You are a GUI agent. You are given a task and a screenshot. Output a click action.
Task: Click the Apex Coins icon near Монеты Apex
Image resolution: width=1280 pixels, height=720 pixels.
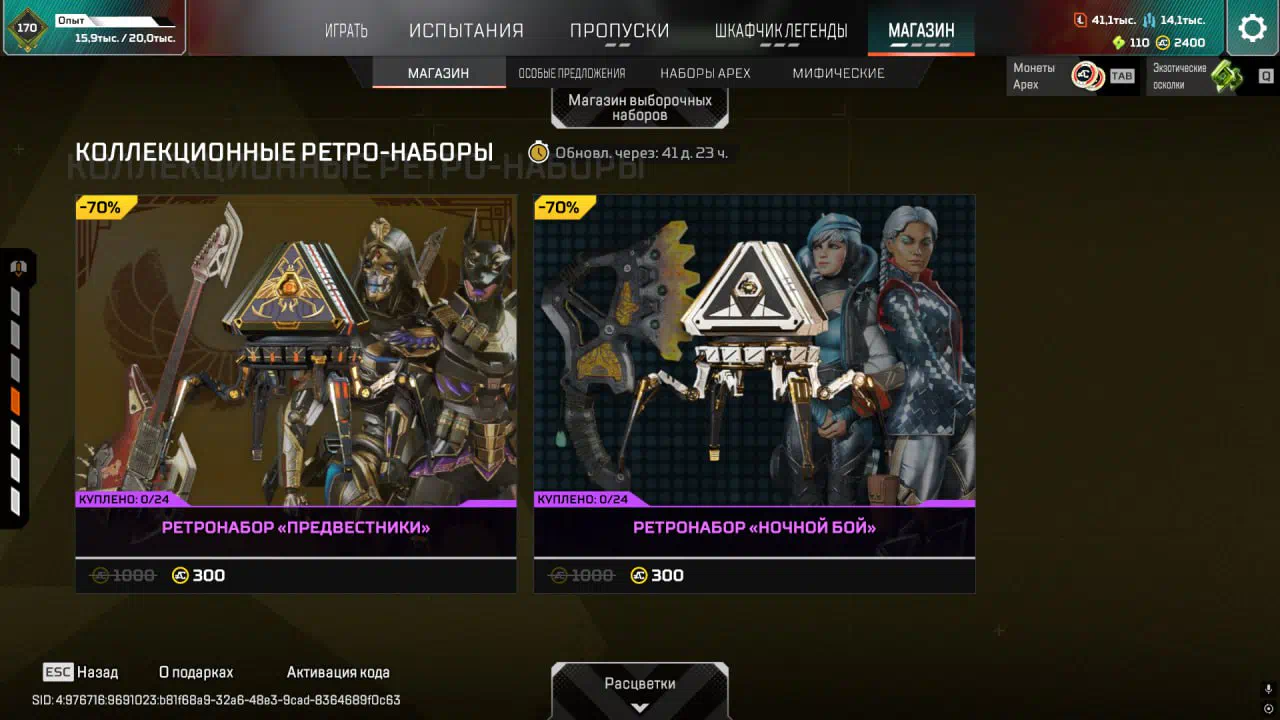pos(1088,76)
